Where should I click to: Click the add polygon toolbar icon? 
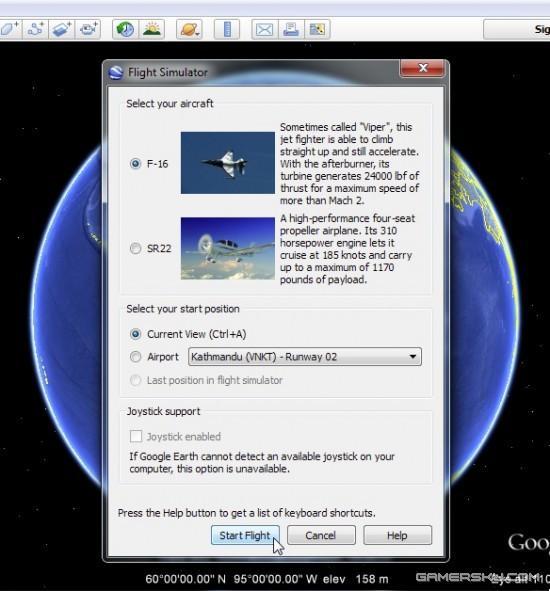point(10,29)
